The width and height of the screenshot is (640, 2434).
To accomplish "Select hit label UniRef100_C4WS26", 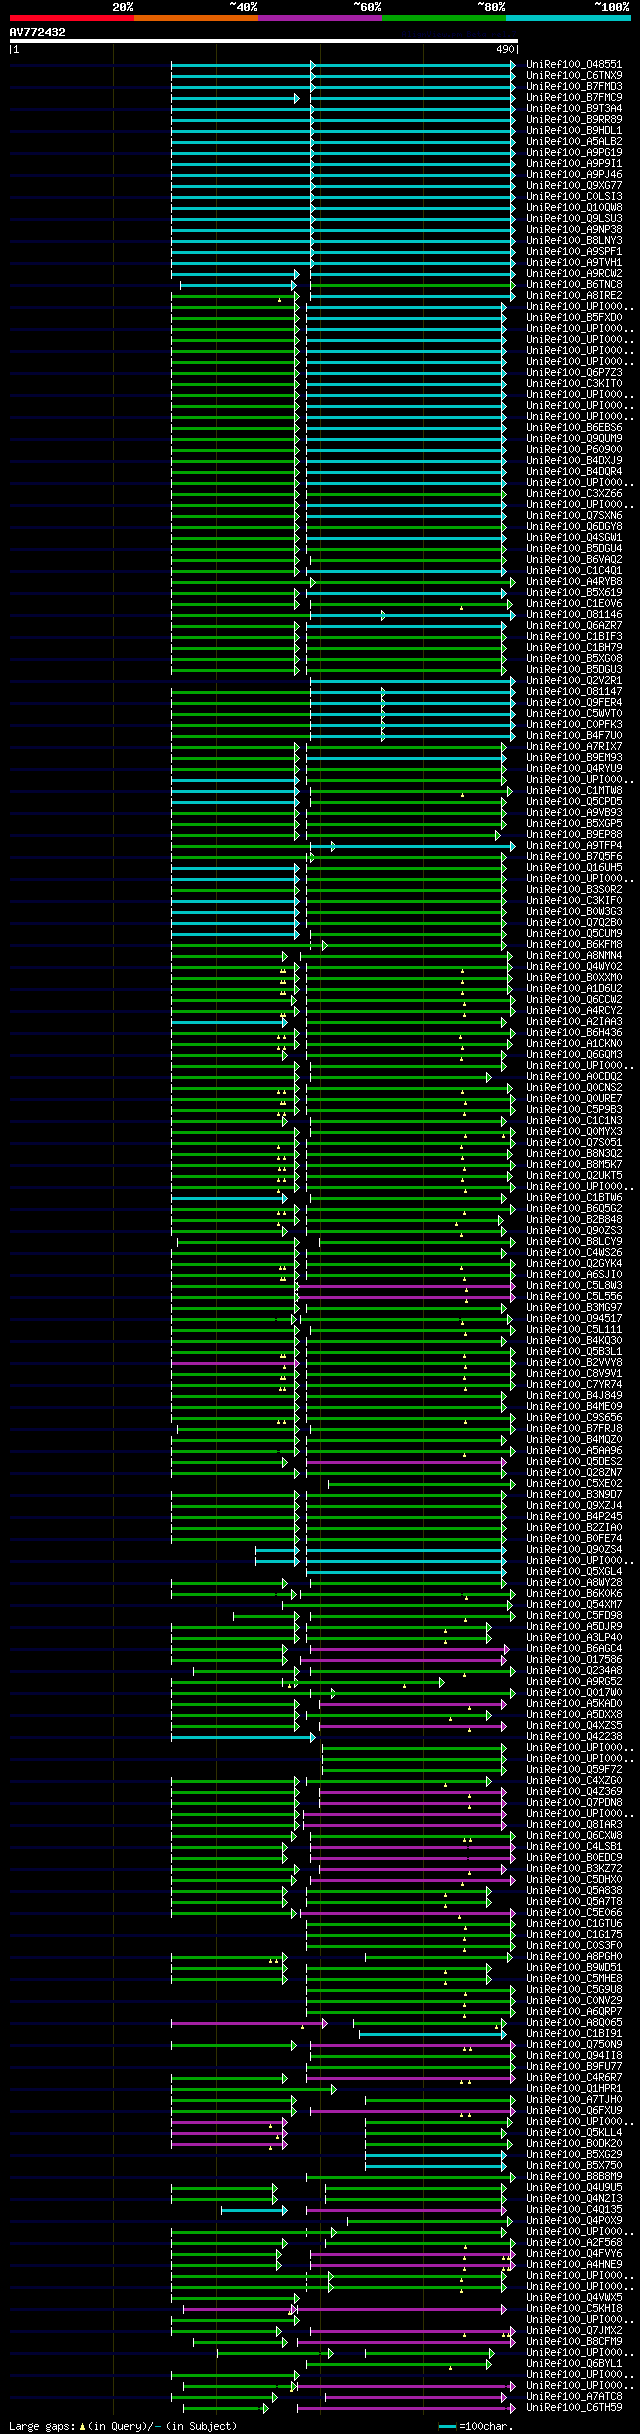I will tap(574, 1252).
